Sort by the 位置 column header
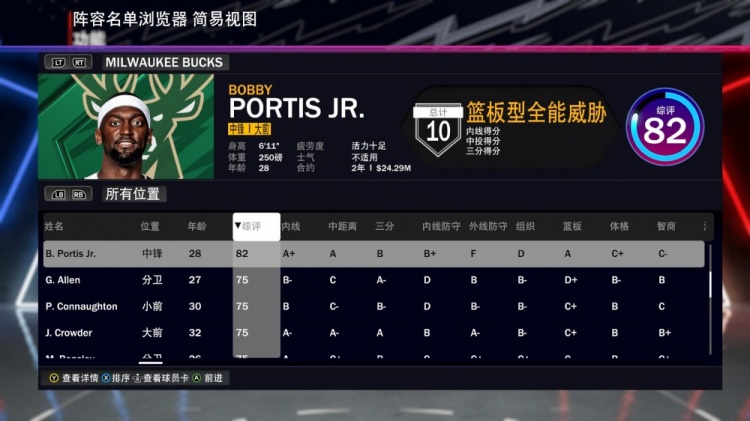Screen dimensions: 750x421 [x=150, y=226]
